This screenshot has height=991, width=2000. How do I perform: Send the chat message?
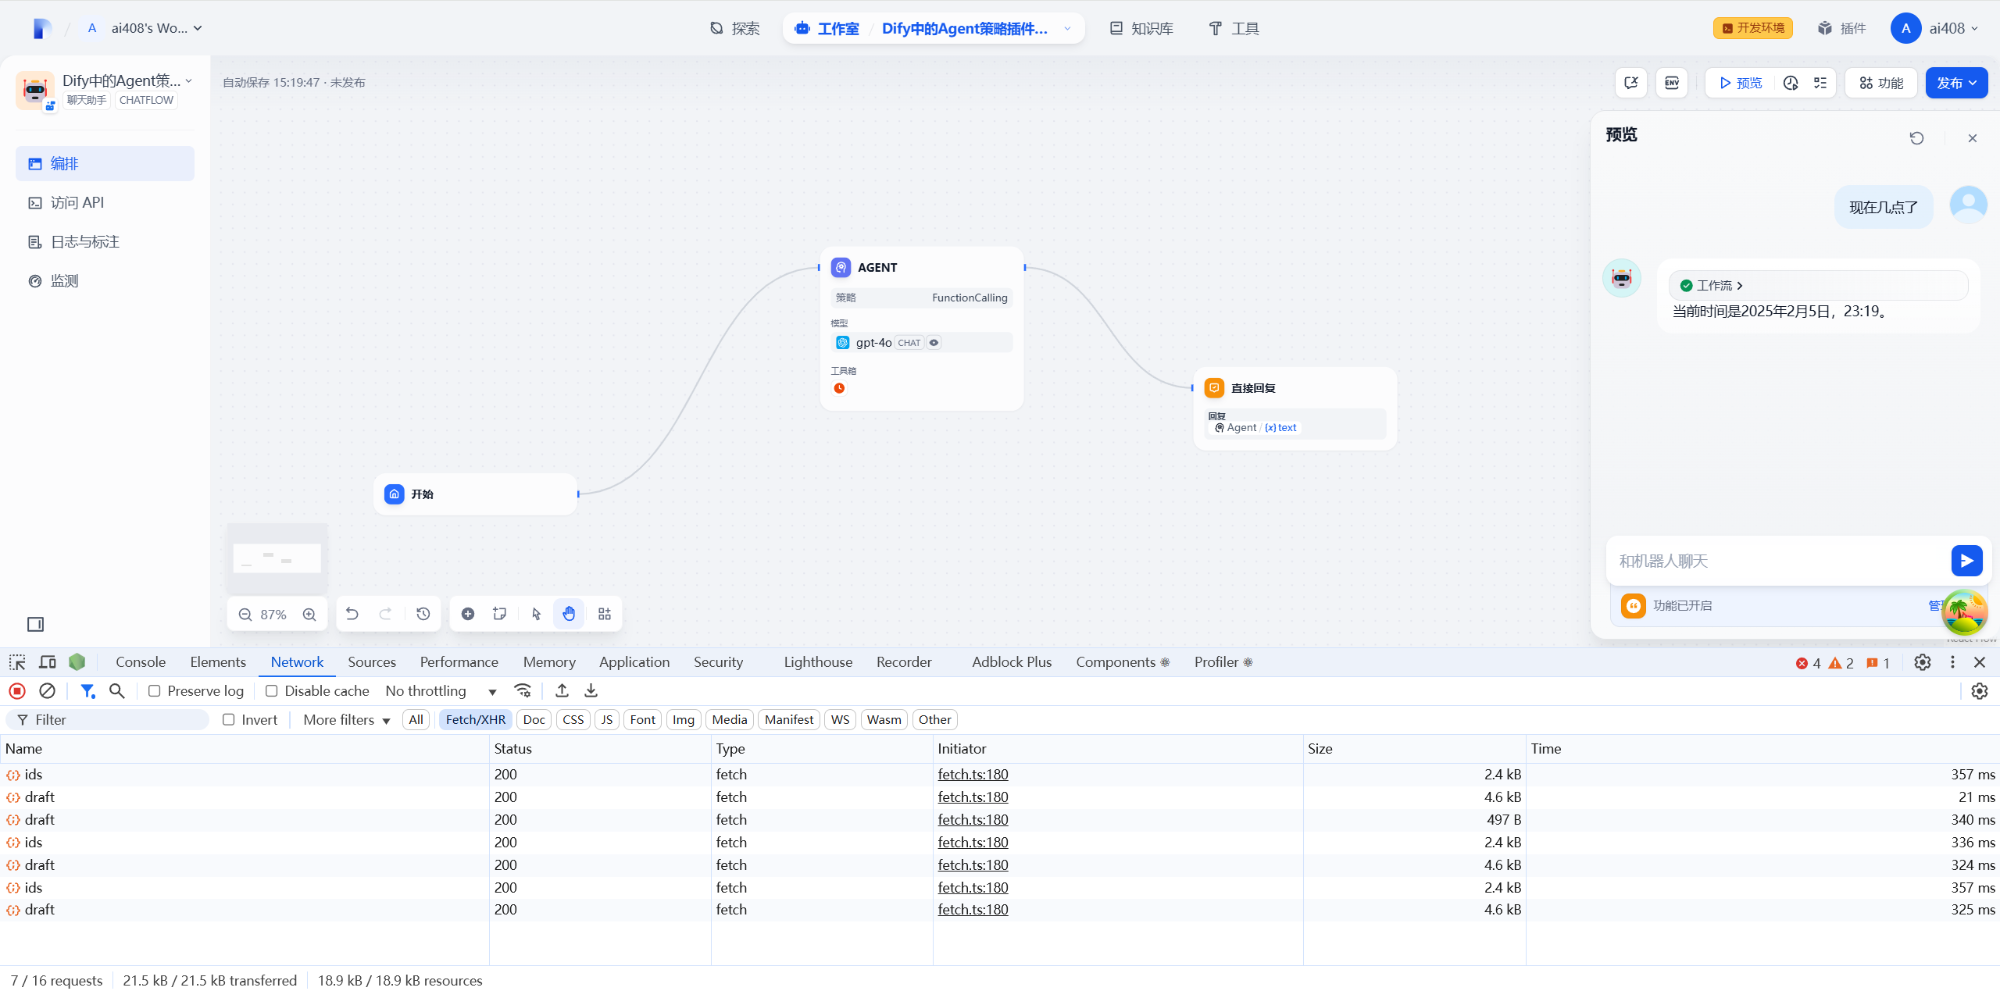click(x=1966, y=561)
